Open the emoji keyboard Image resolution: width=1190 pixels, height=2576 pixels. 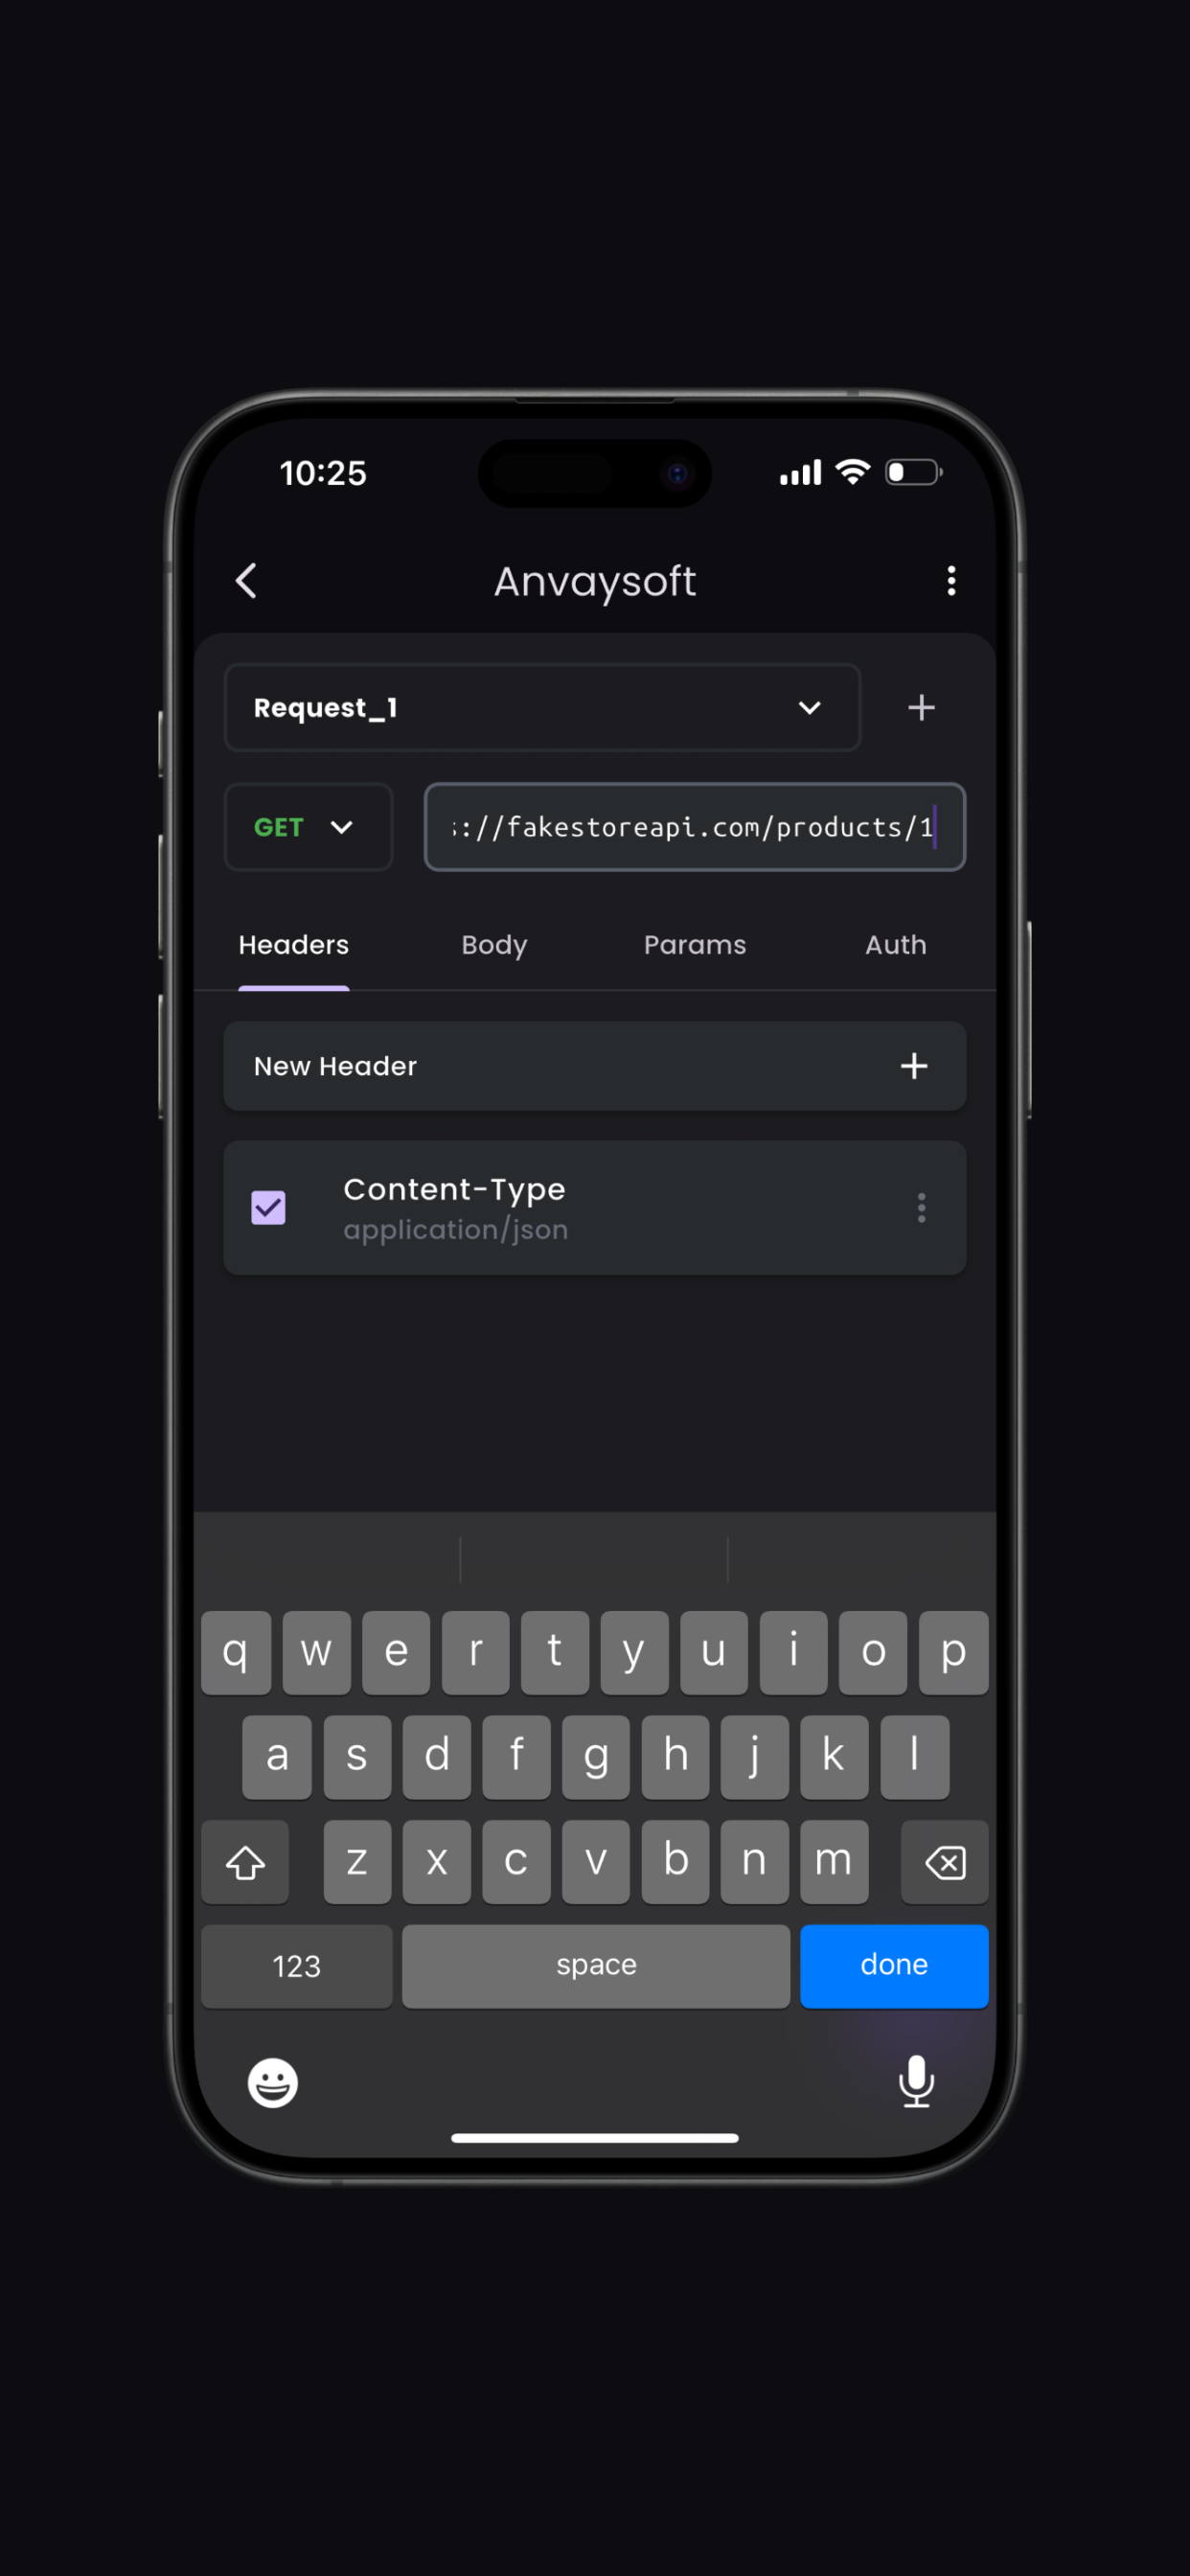click(x=273, y=2082)
